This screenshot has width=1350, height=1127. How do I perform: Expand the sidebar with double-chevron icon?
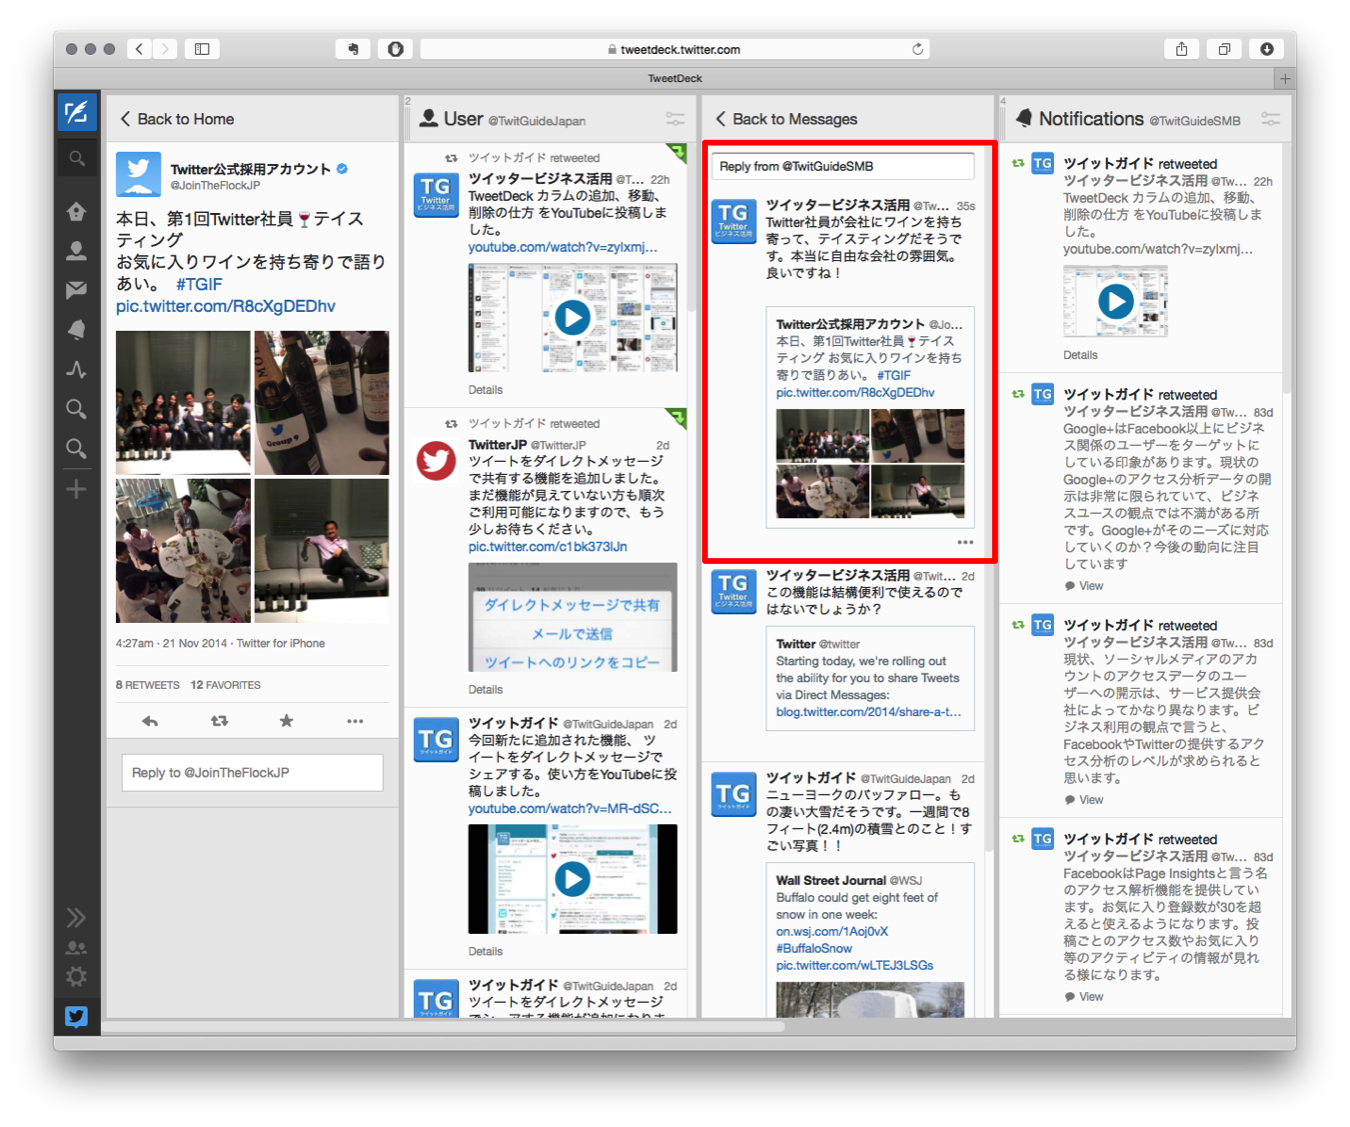(76, 917)
